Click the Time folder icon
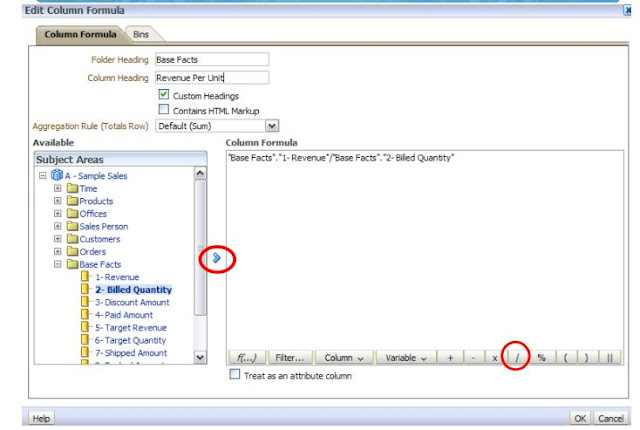Viewport: 640px width, 430px height. [x=73, y=188]
